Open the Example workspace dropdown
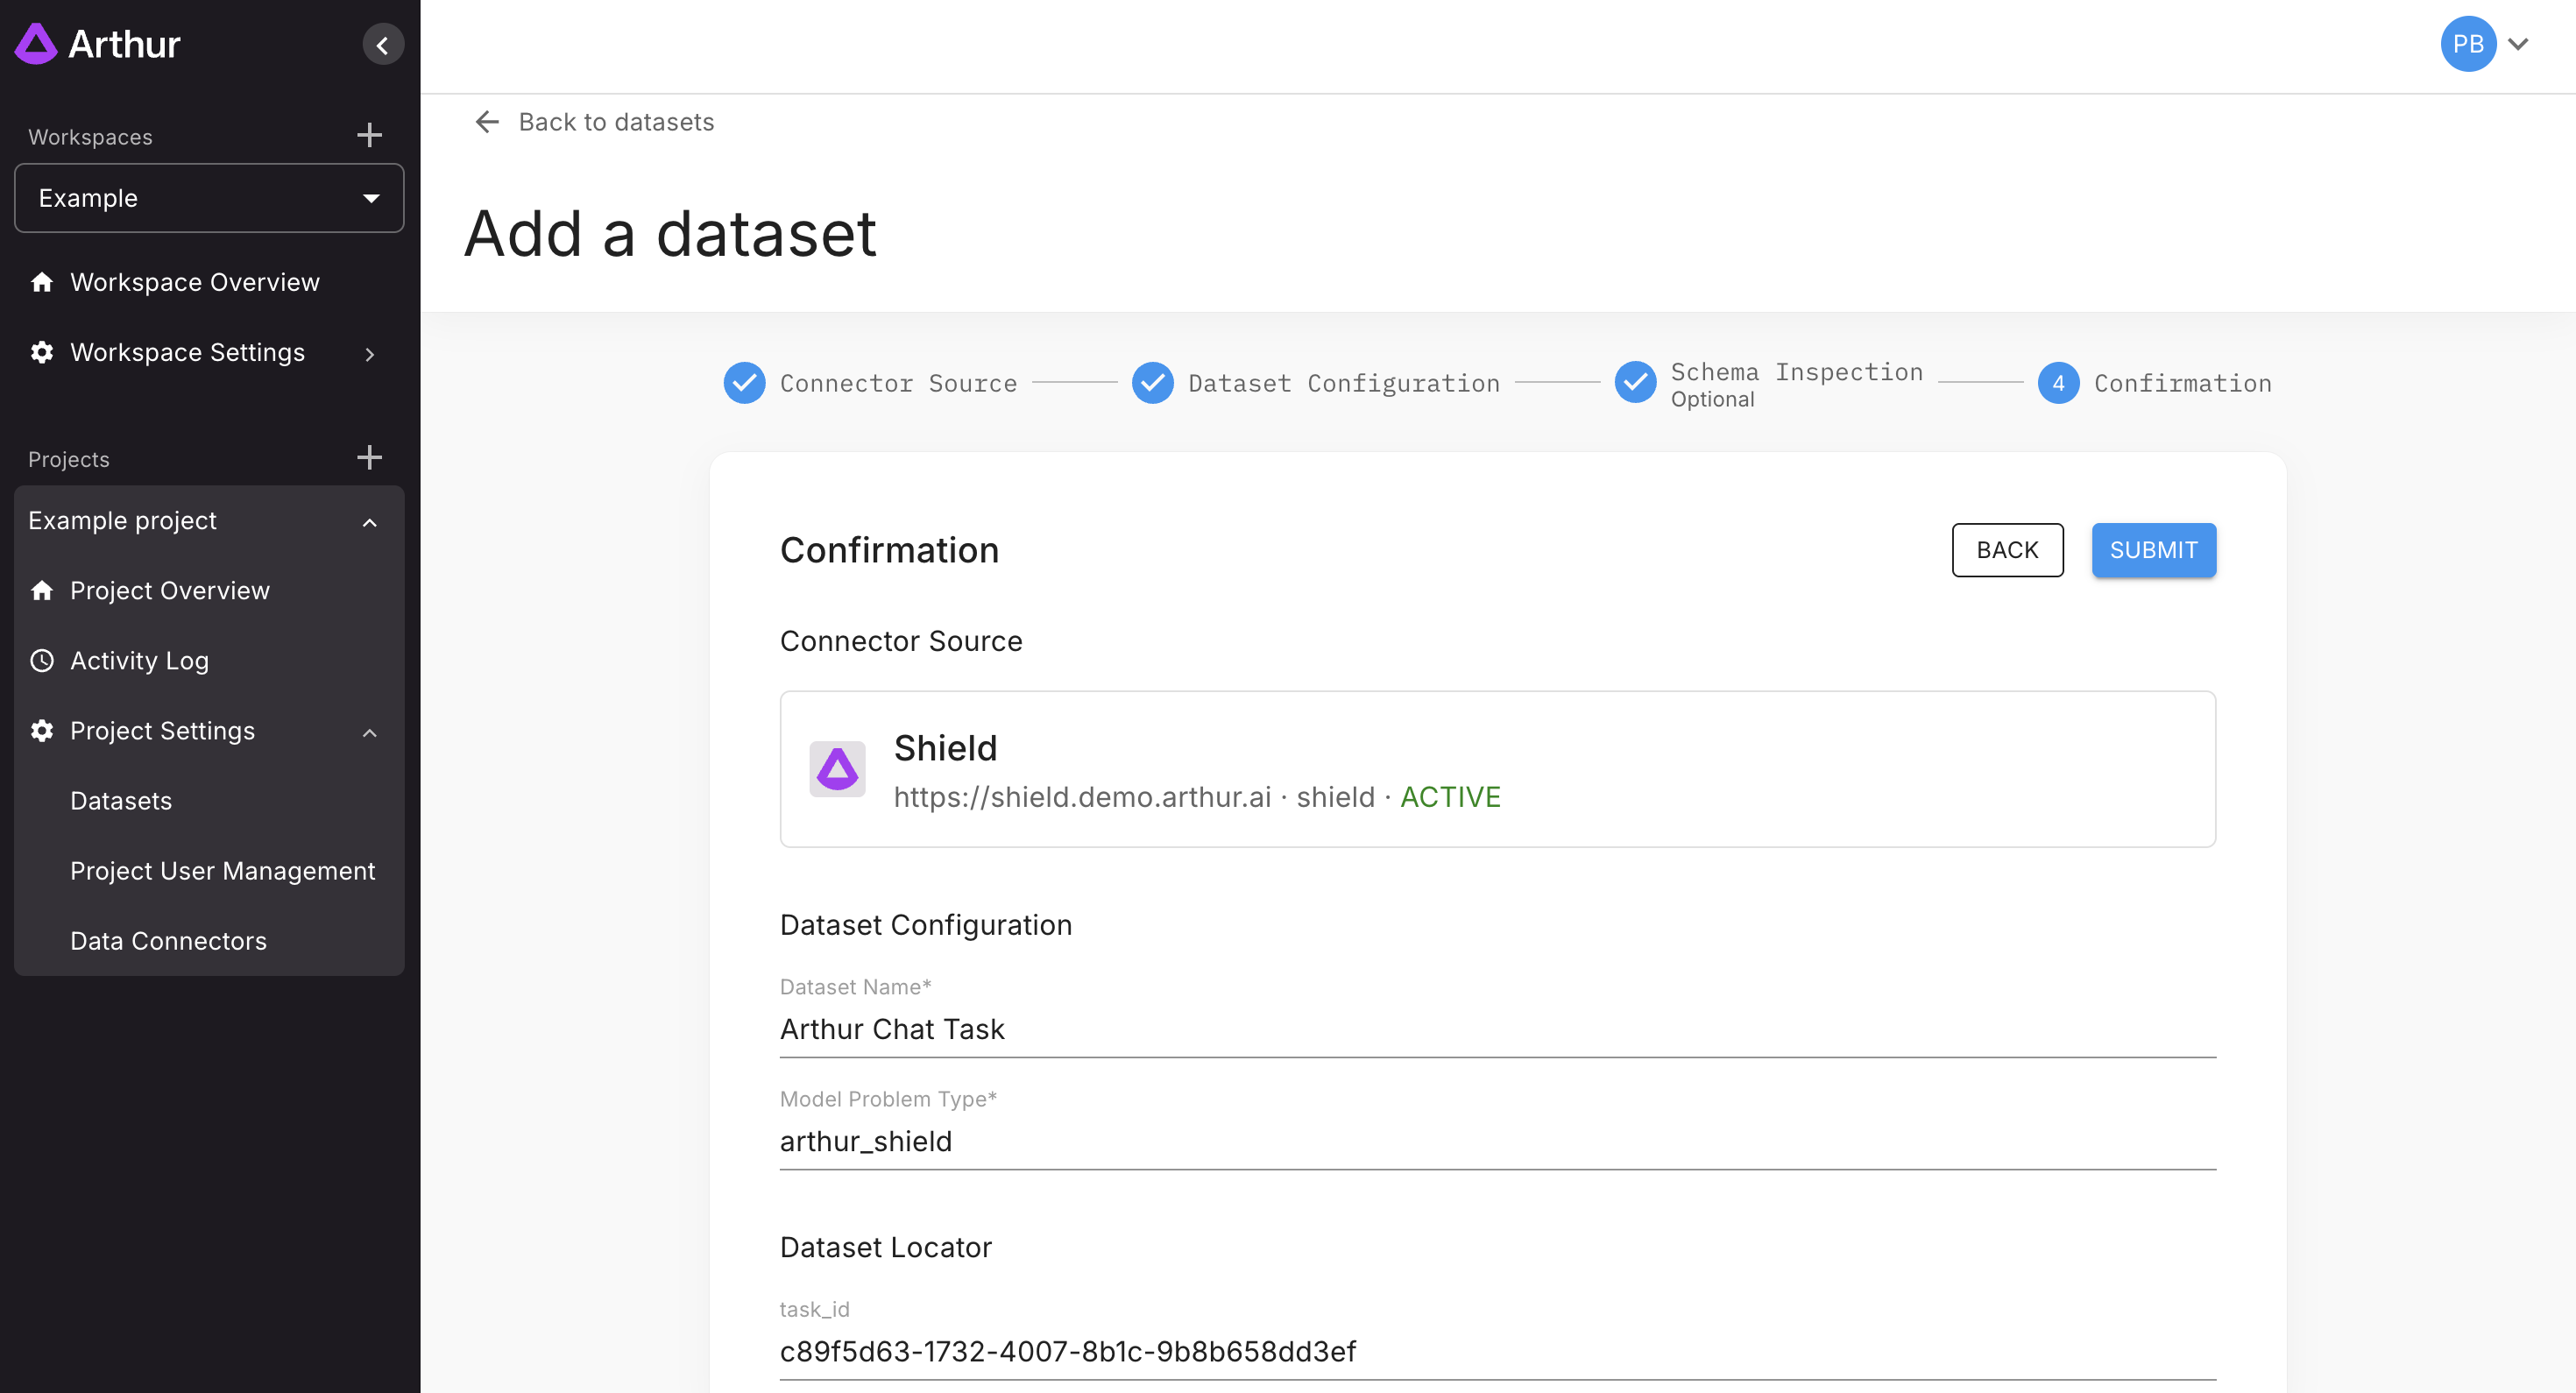 pos(209,198)
